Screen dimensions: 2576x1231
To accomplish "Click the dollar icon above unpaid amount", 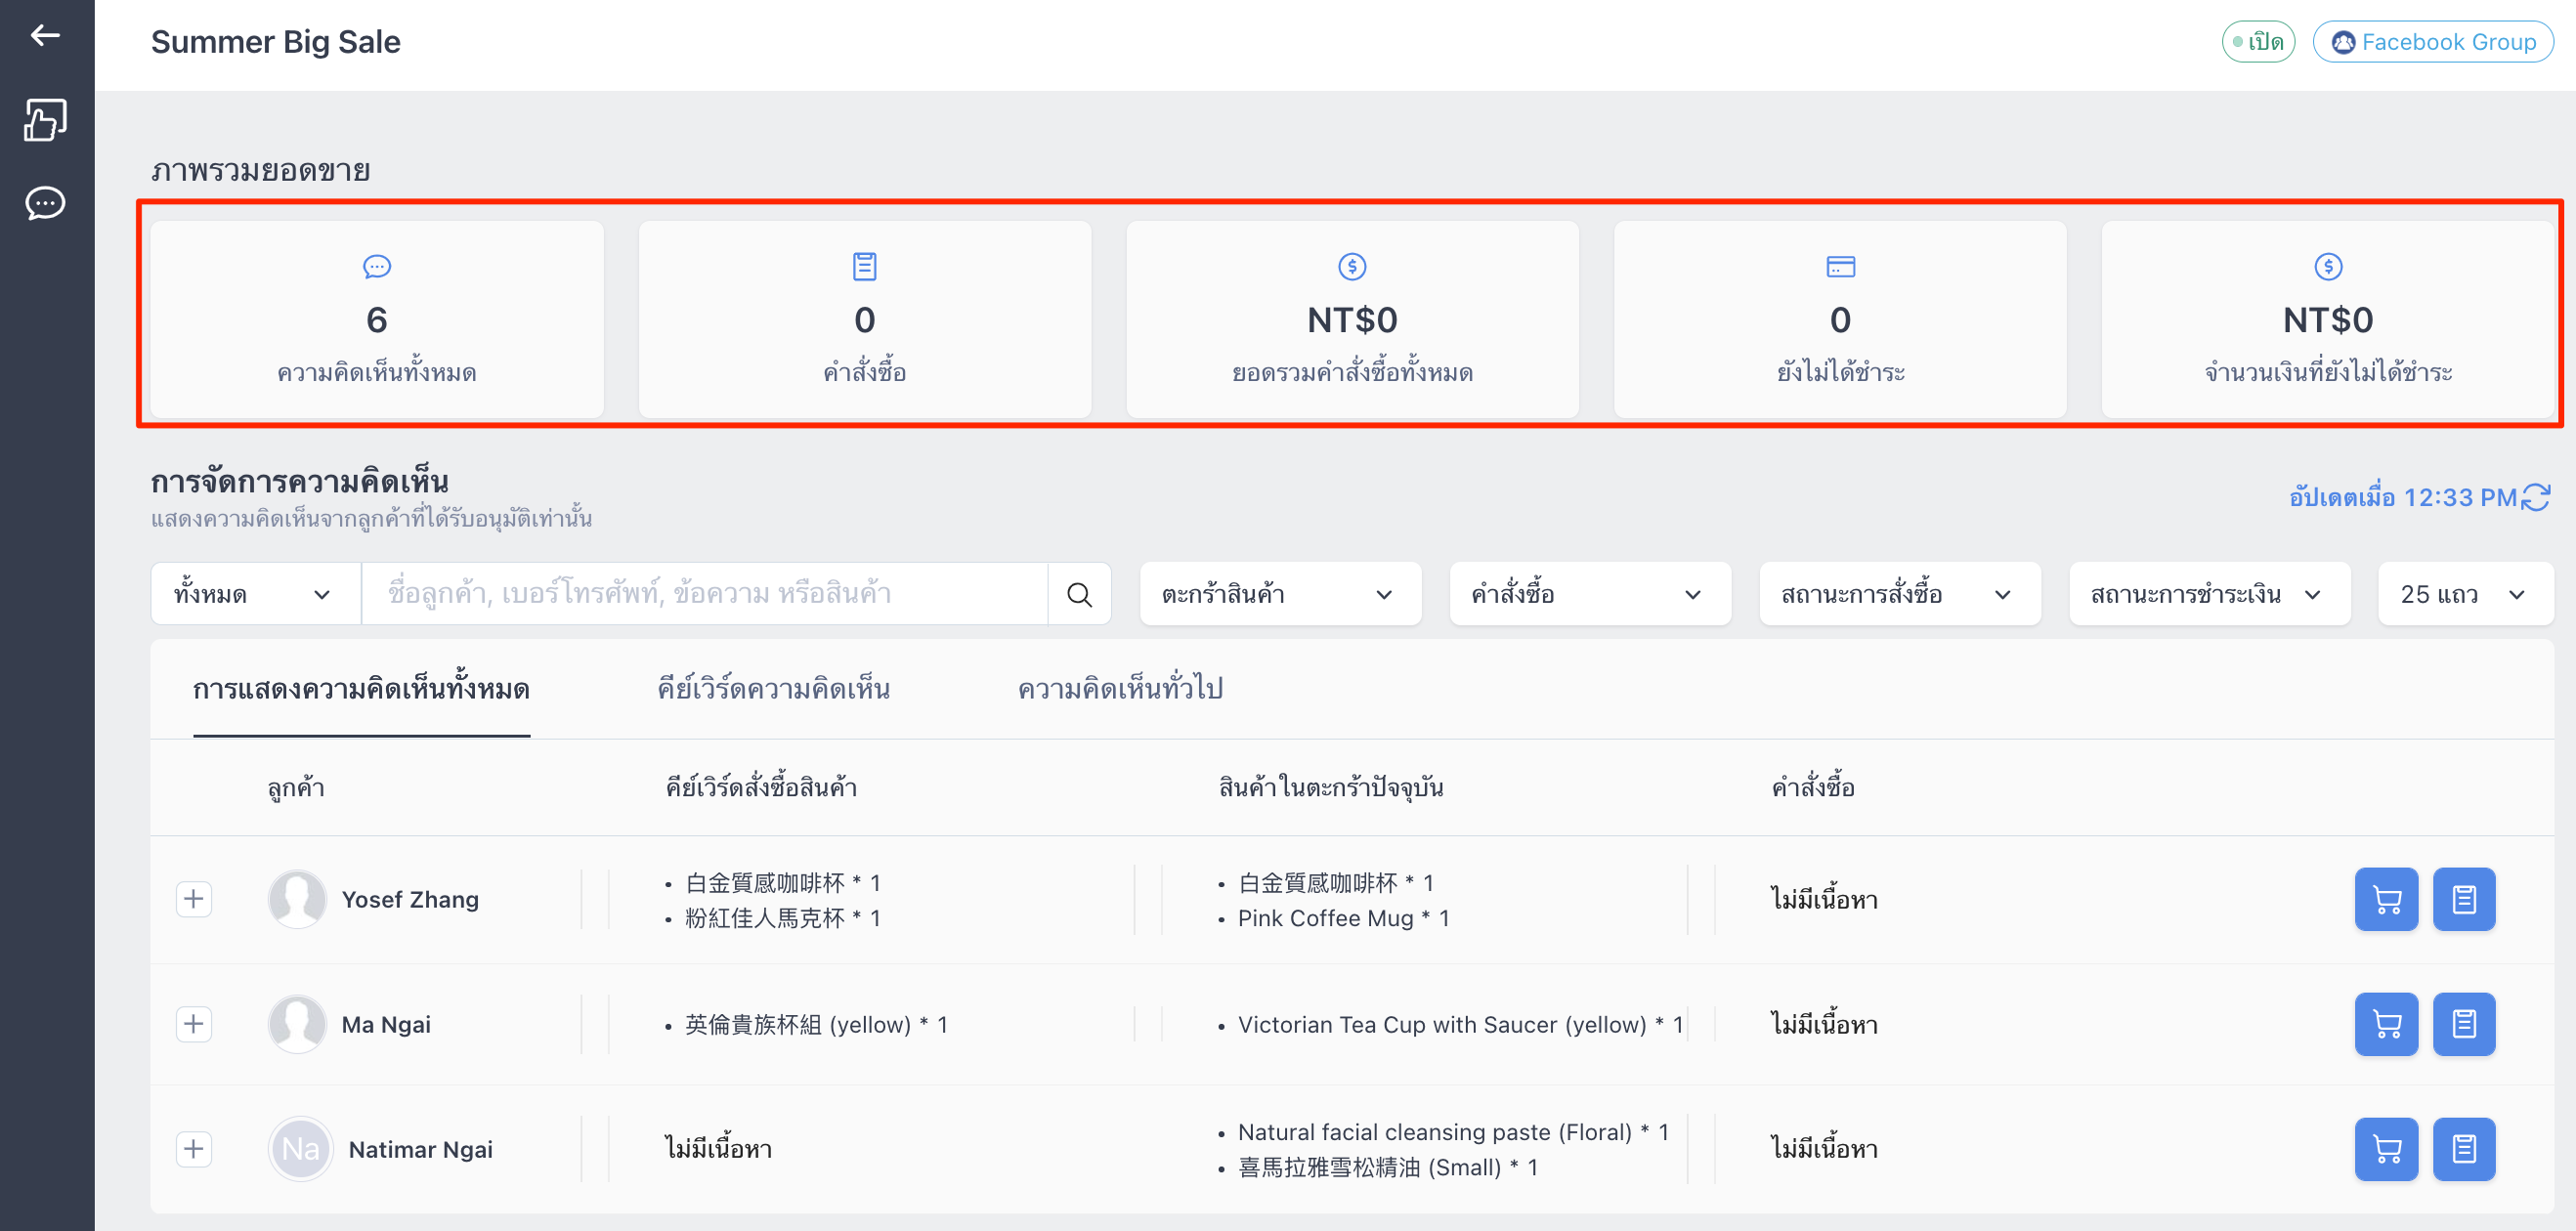I will (2328, 266).
